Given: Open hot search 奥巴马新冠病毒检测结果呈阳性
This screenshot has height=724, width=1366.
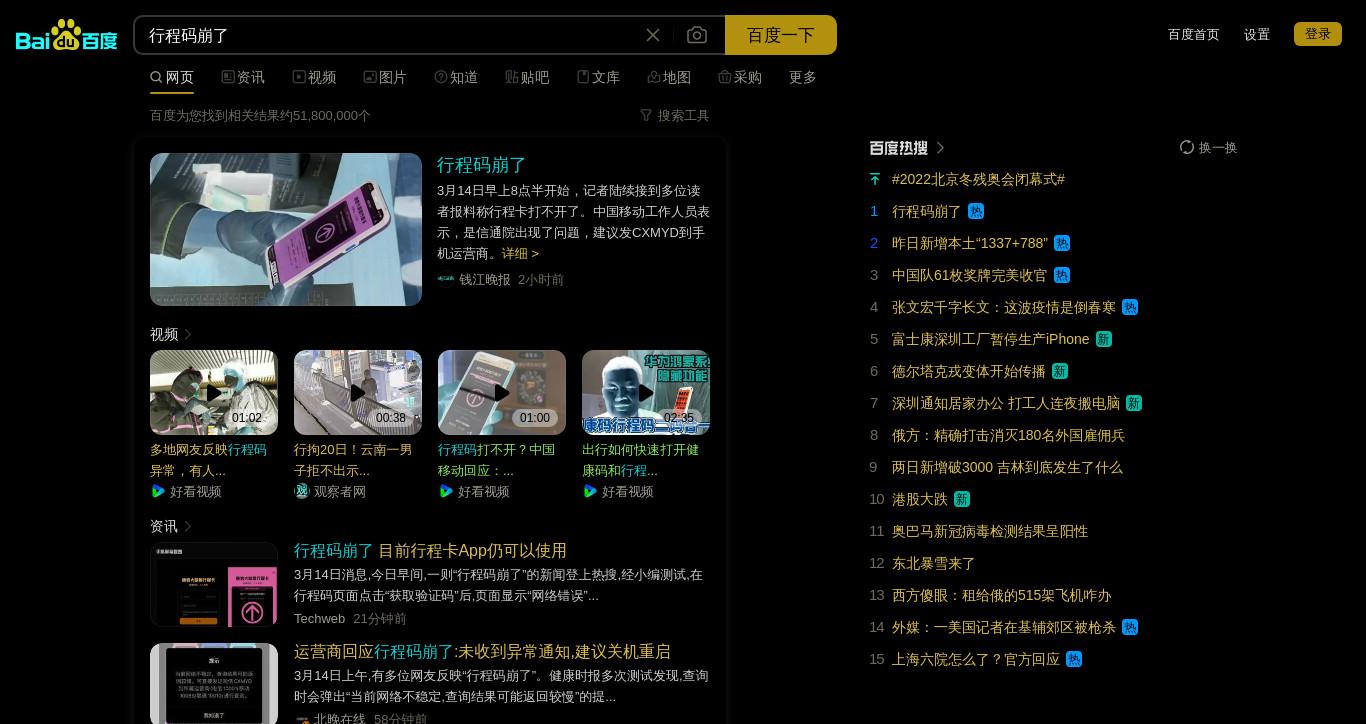Looking at the screenshot, I should [990, 531].
